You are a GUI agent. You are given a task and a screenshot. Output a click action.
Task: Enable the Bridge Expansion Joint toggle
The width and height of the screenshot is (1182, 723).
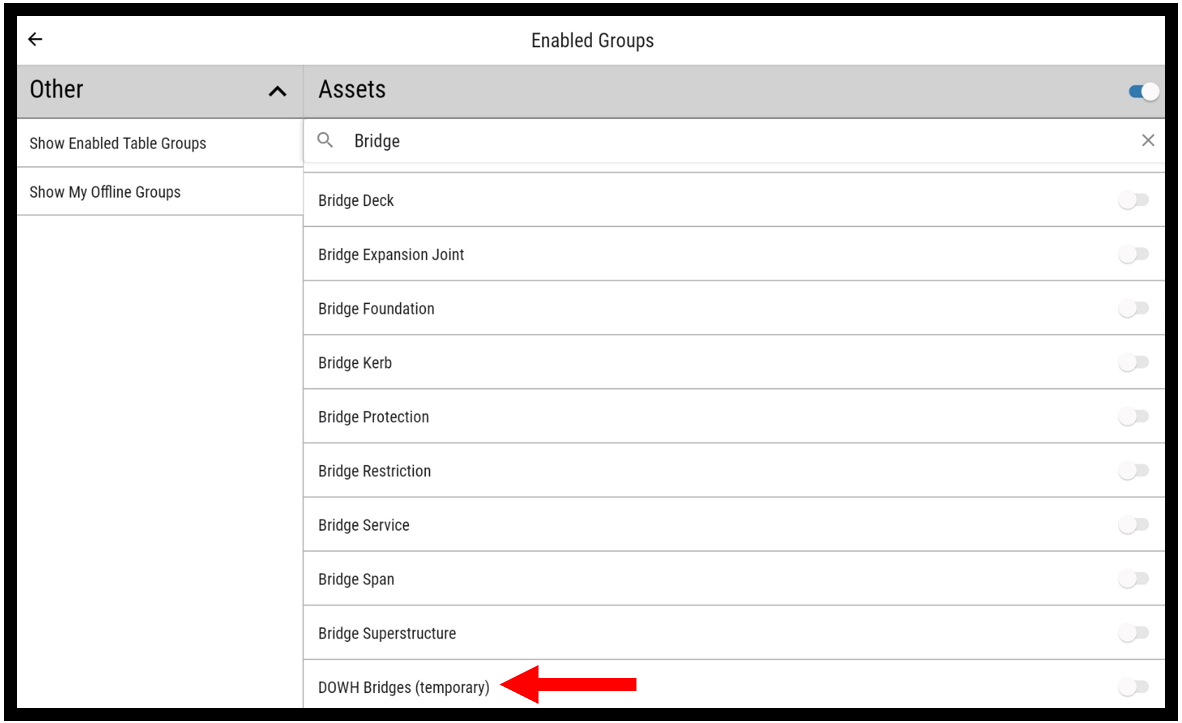point(1133,255)
